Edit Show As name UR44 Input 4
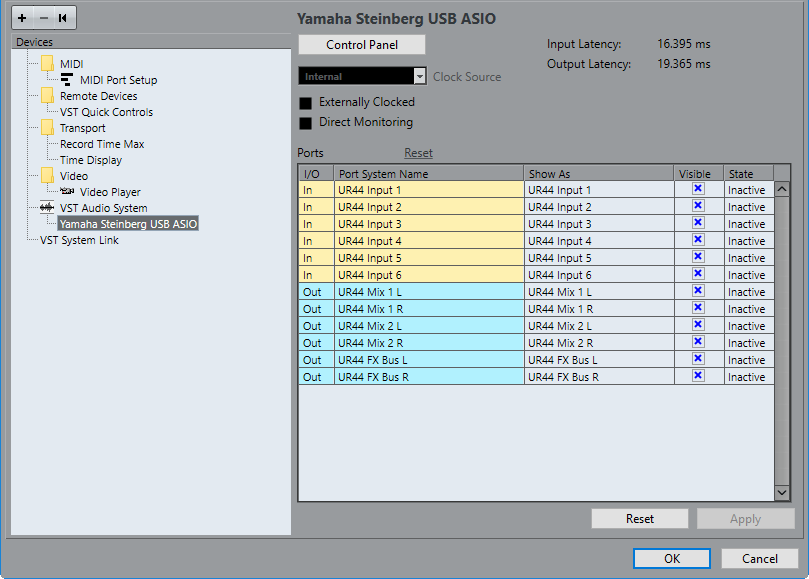Viewport: 809px width, 579px height. coord(599,241)
